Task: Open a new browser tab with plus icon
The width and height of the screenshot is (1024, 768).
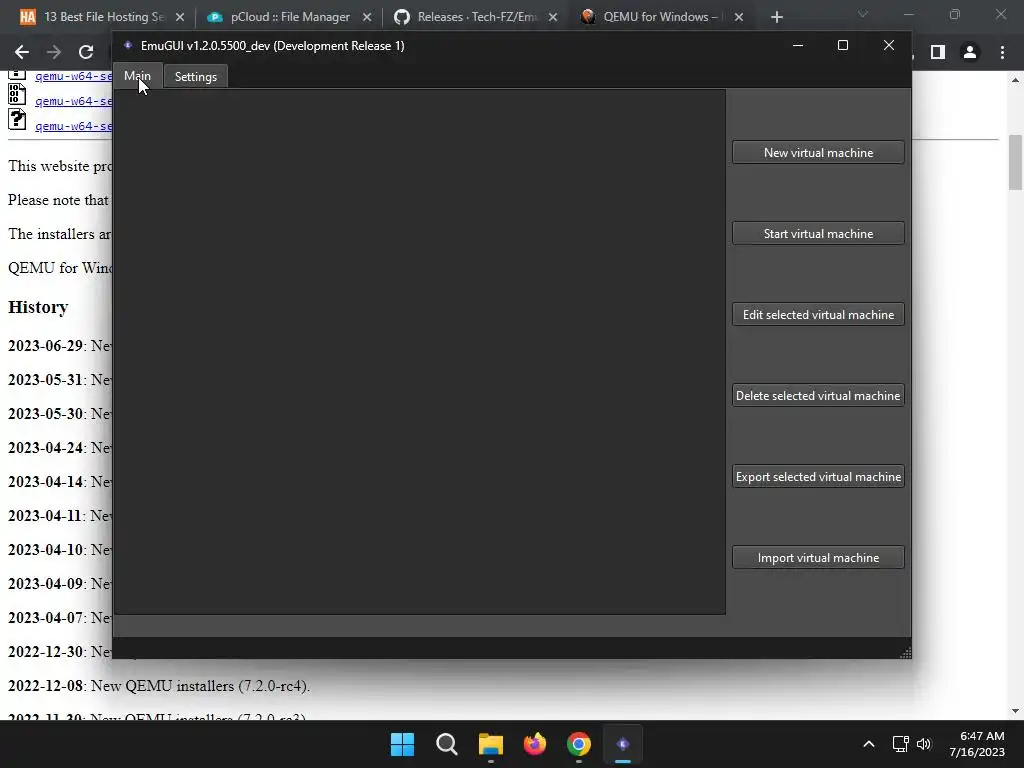Action: [776, 17]
